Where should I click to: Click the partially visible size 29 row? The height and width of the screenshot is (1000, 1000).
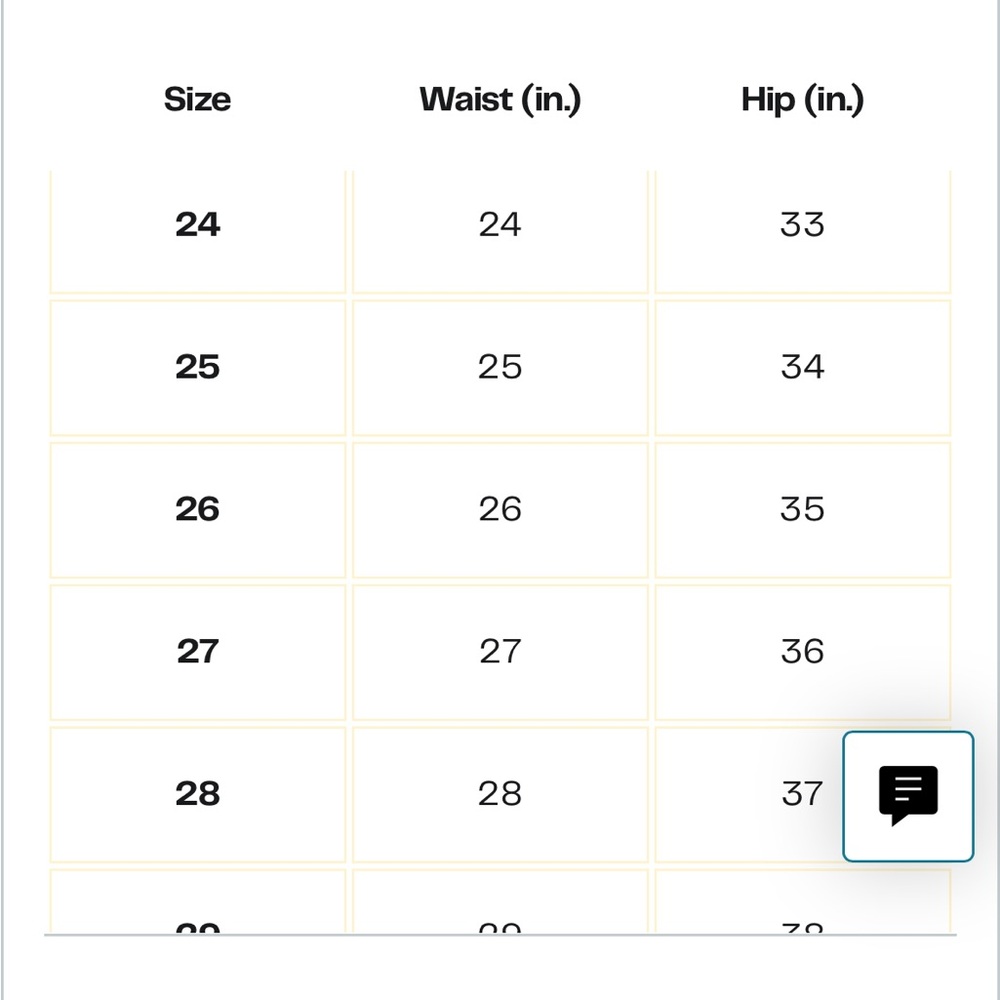[x=500, y=902]
